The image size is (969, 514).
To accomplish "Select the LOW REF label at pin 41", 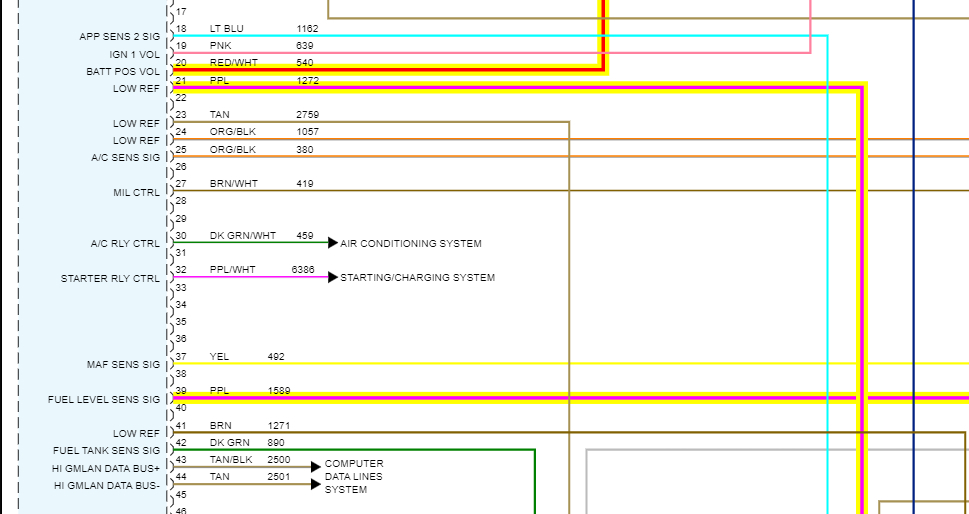I will coord(137,434).
